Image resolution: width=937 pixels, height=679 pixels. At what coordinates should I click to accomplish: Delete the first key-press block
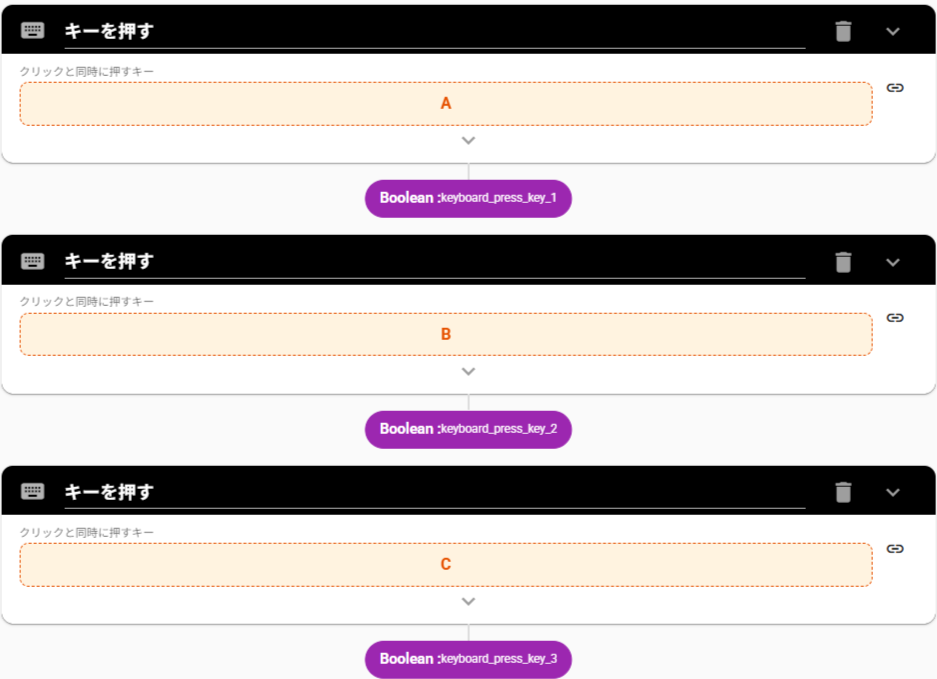click(843, 31)
